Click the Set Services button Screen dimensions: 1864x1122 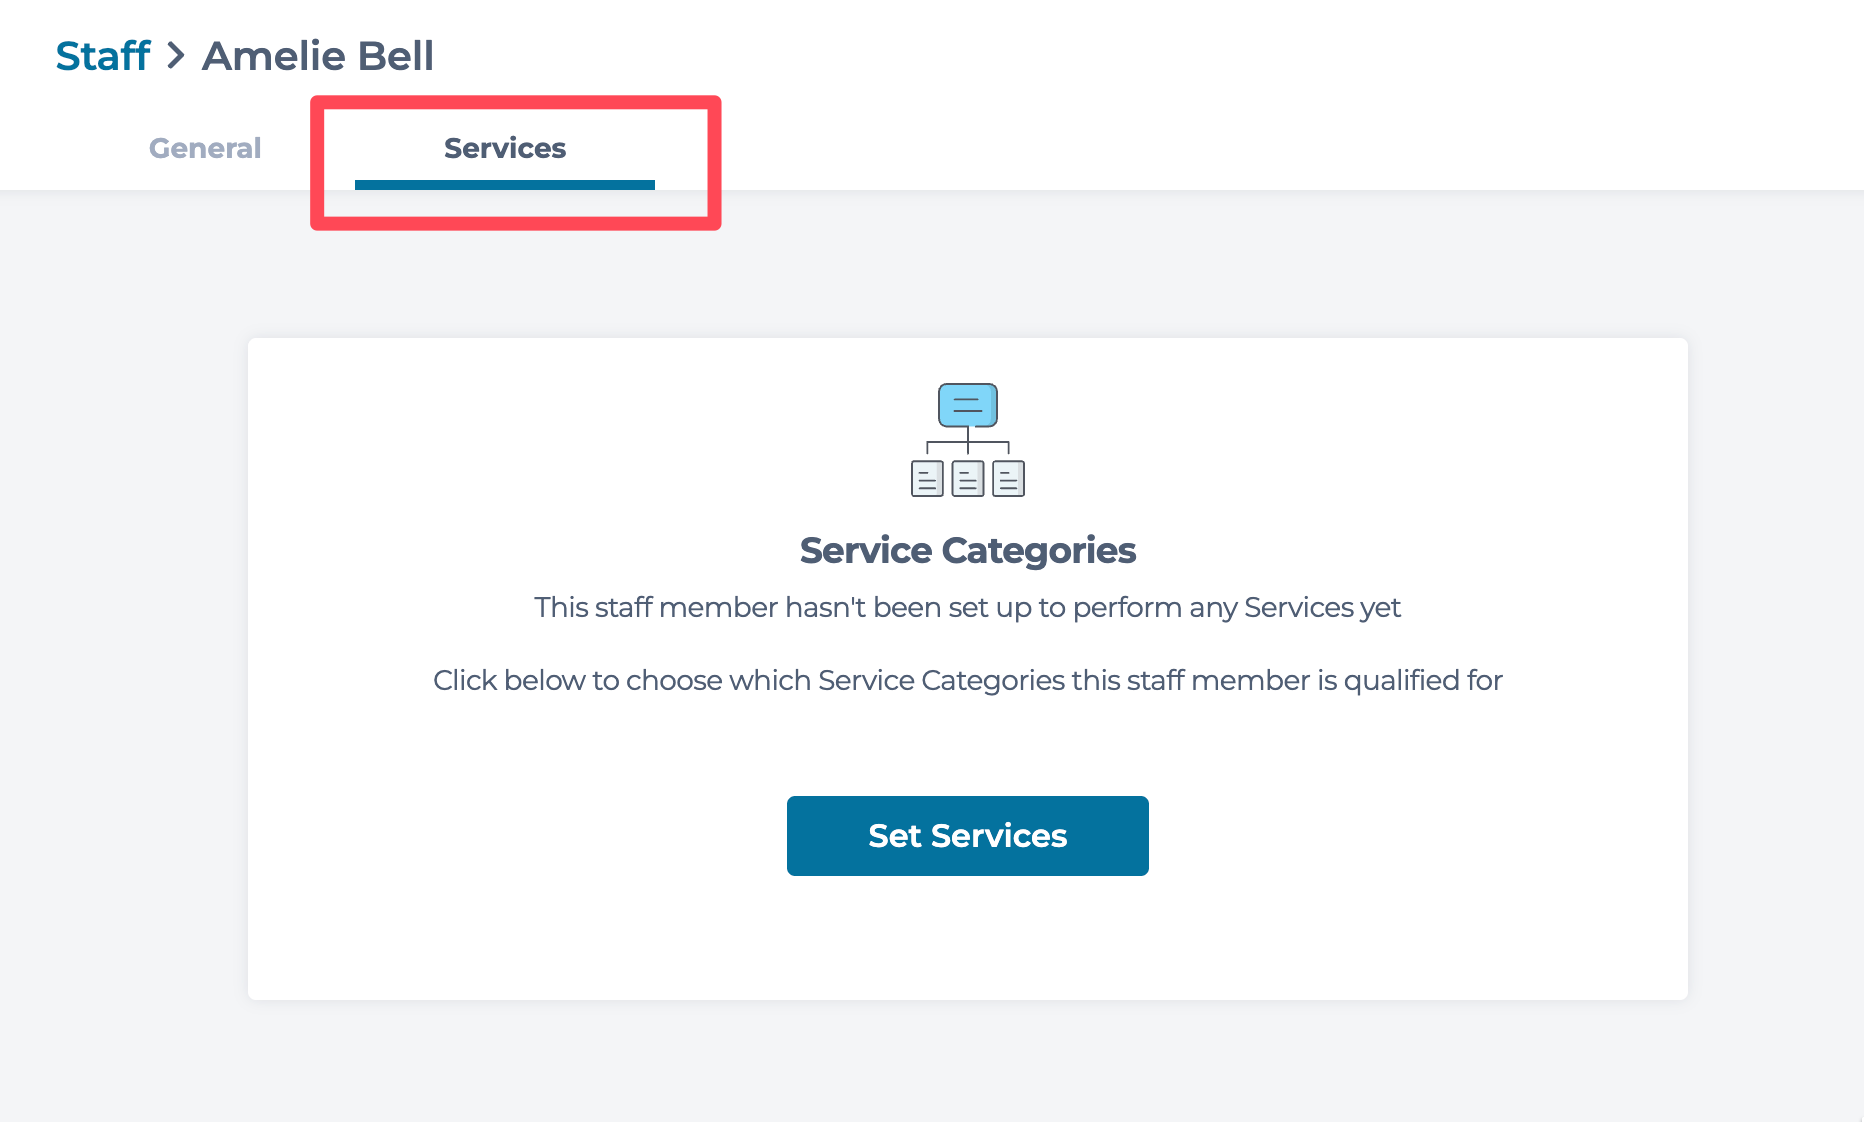point(968,836)
